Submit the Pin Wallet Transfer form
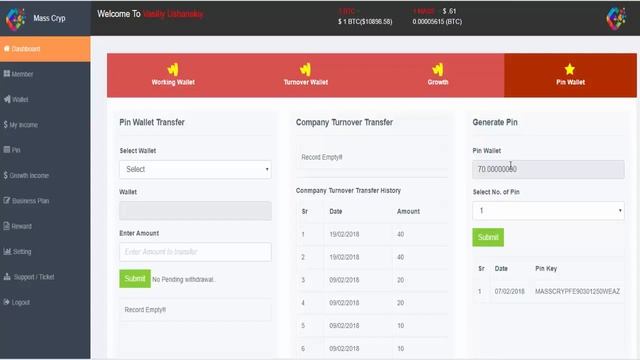This screenshot has height=360, width=640. coord(135,279)
